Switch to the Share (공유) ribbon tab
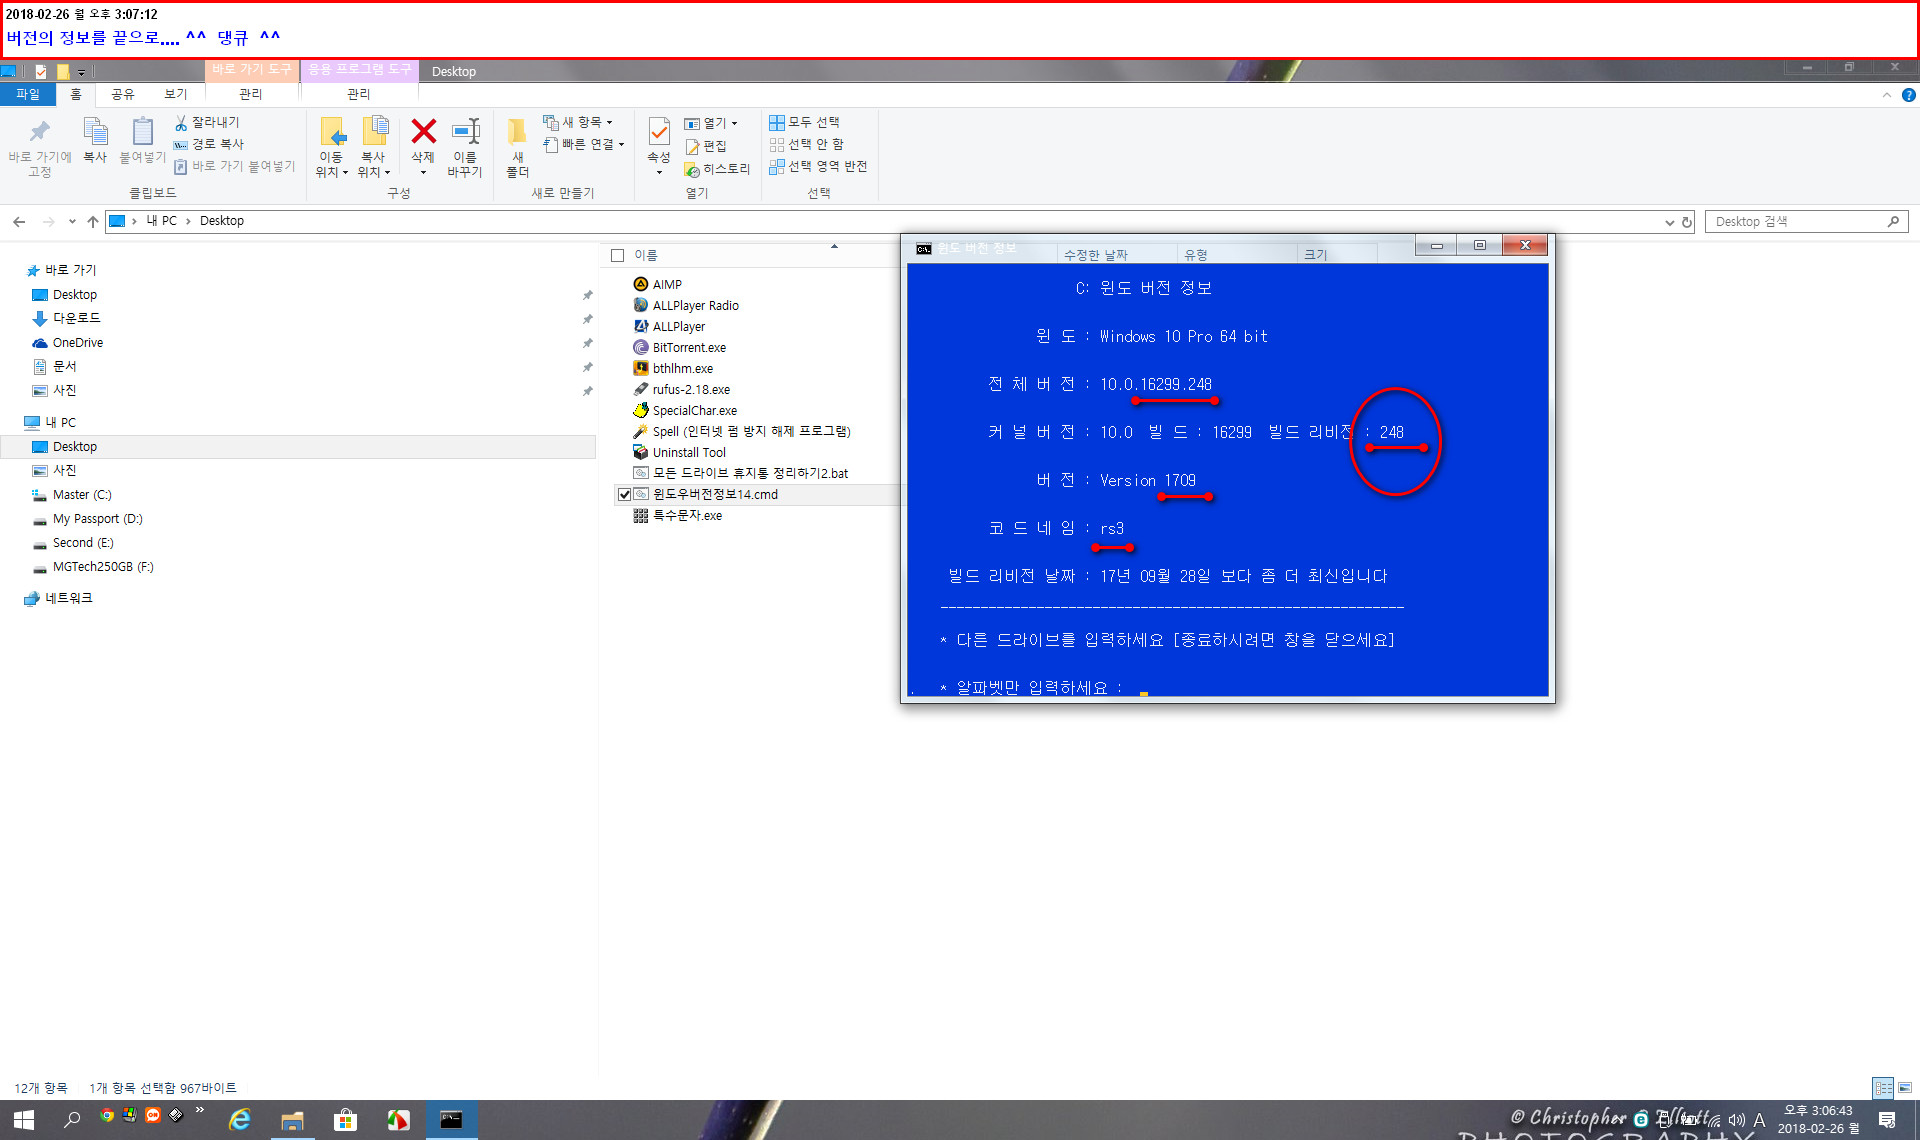Image resolution: width=1920 pixels, height=1140 pixels. click(x=122, y=94)
